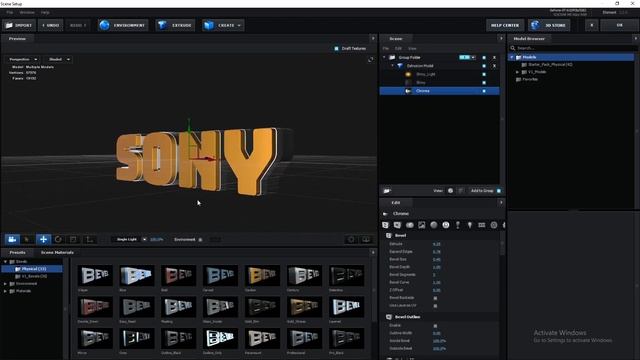The height and width of the screenshot is (360, 640).
Task: Select the scale transform tool
Action: tap(73, 240)
